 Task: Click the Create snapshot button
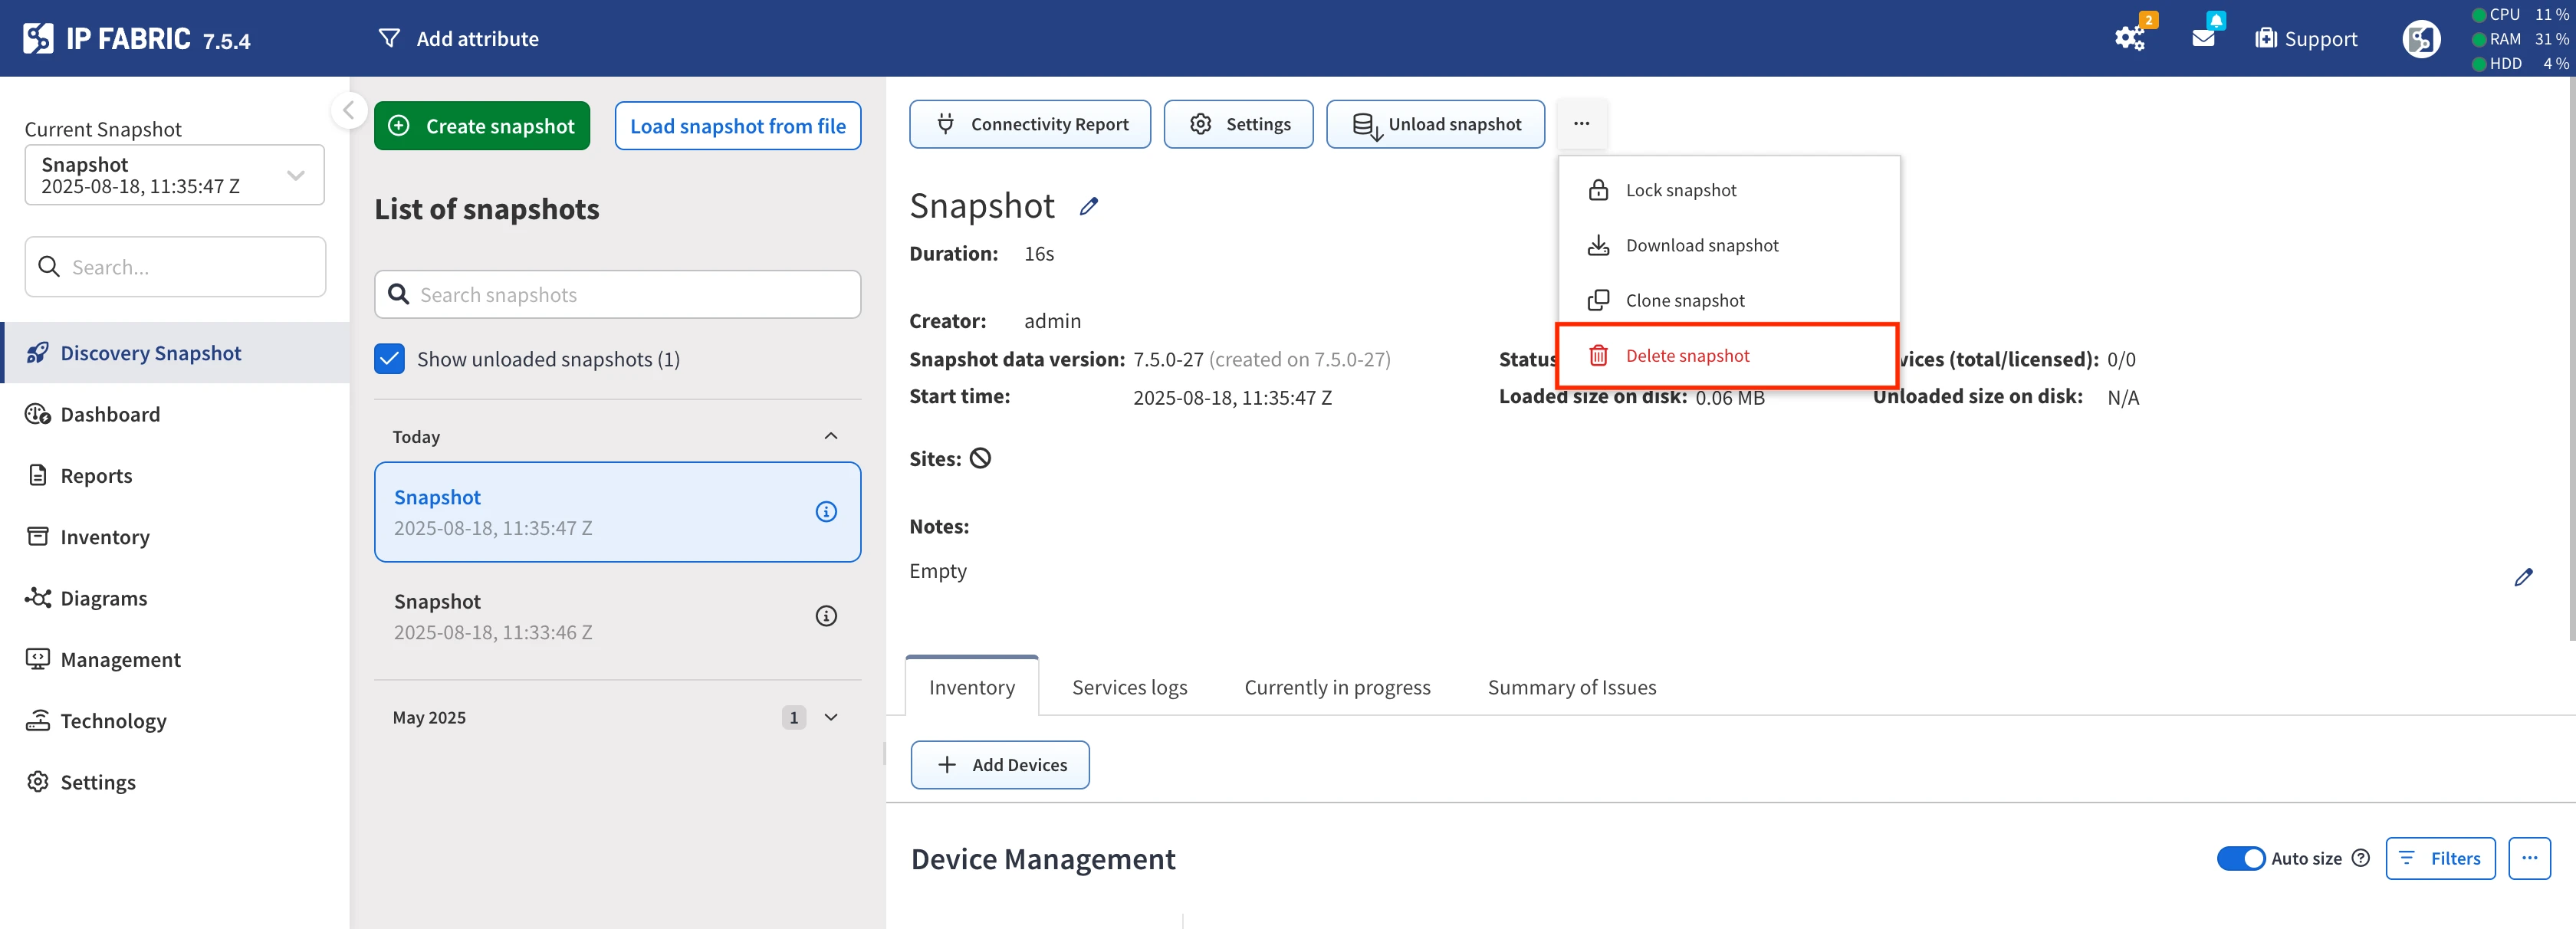tap(482, 126)
